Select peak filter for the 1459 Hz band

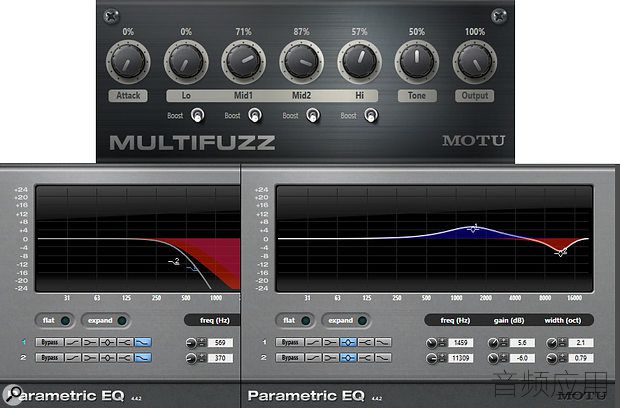(348, 342)
